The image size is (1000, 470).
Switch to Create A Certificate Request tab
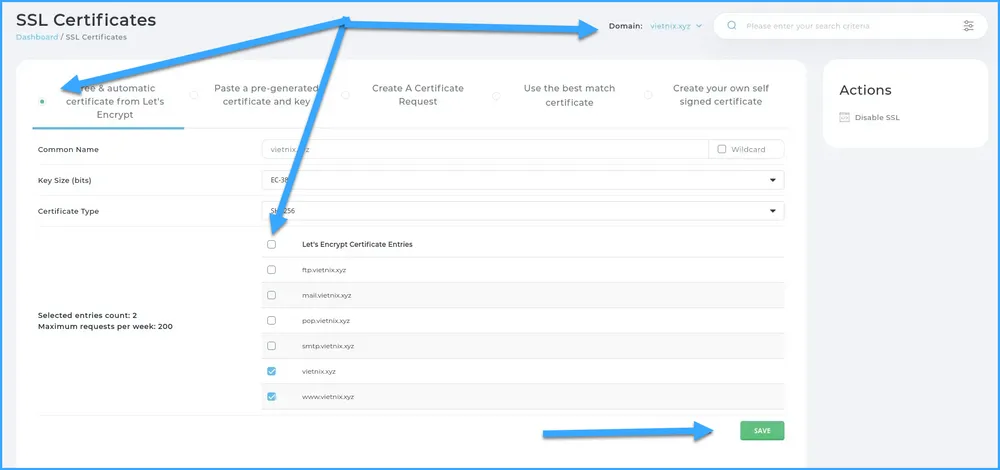418,95
